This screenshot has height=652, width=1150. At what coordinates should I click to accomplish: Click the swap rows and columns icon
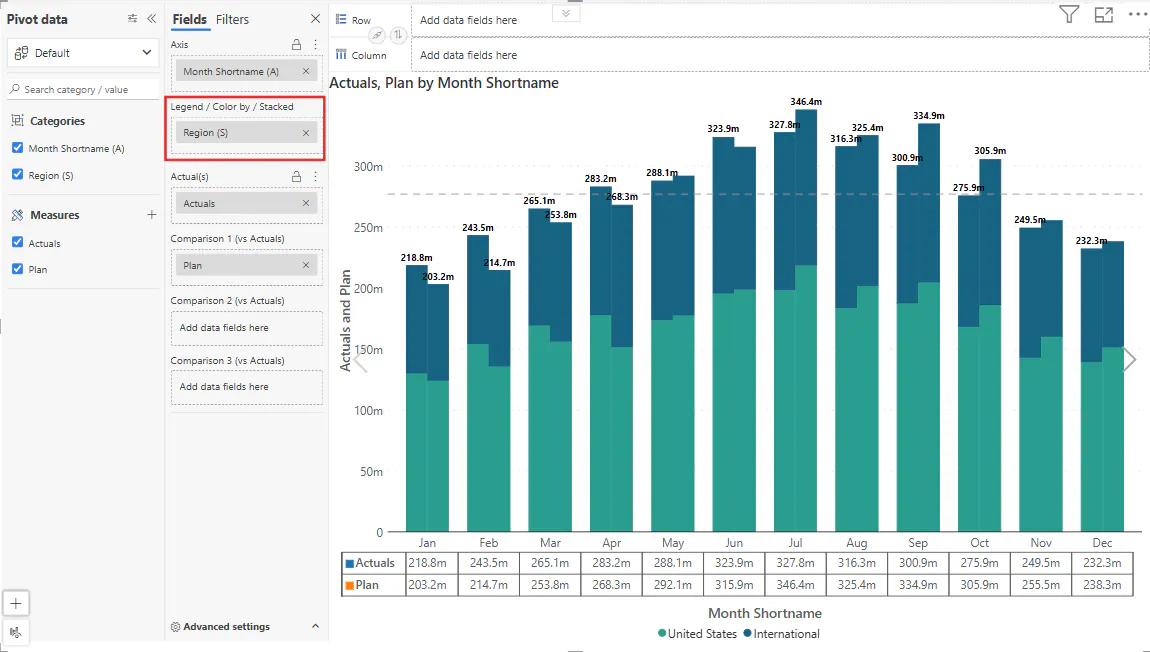(398, 35)
